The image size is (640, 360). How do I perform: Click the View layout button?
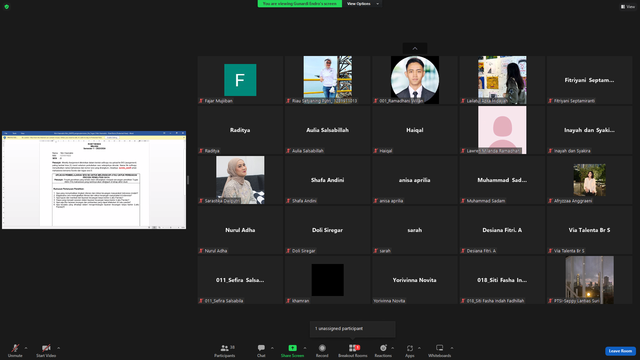(628, 7)
